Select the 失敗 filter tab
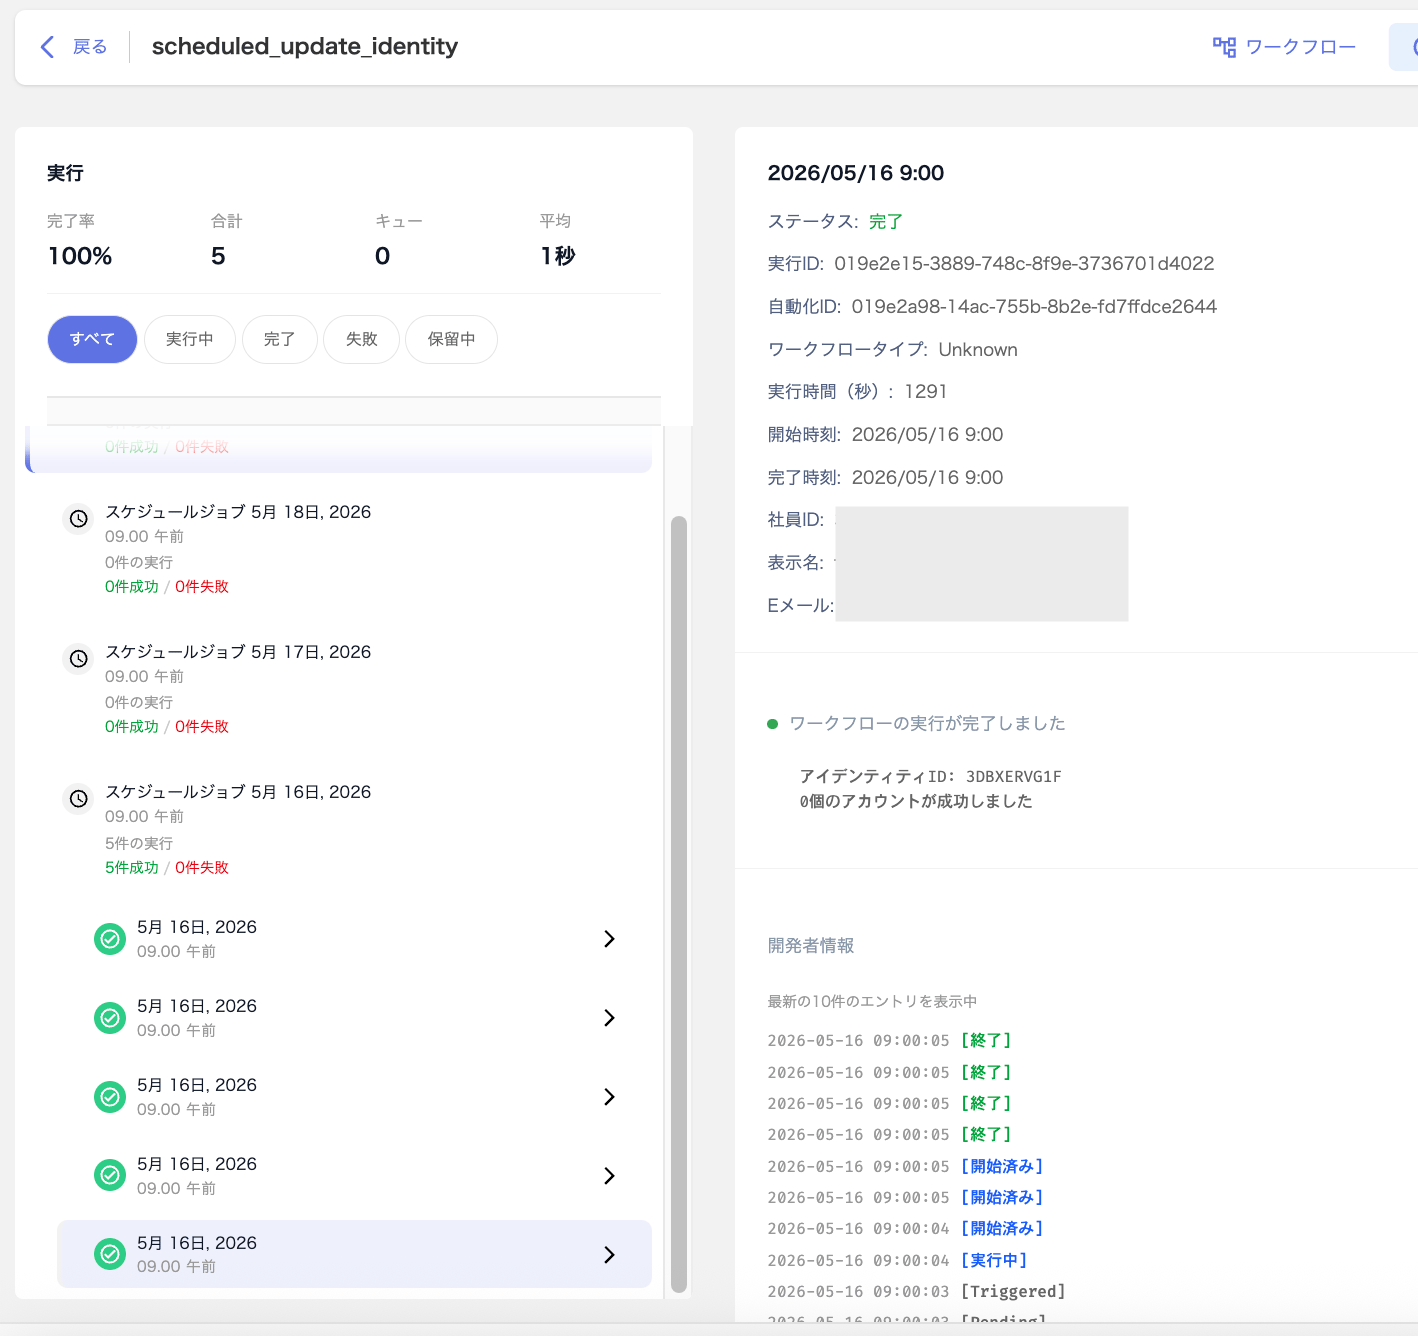 pyautogui.click(x=362, y=339)
